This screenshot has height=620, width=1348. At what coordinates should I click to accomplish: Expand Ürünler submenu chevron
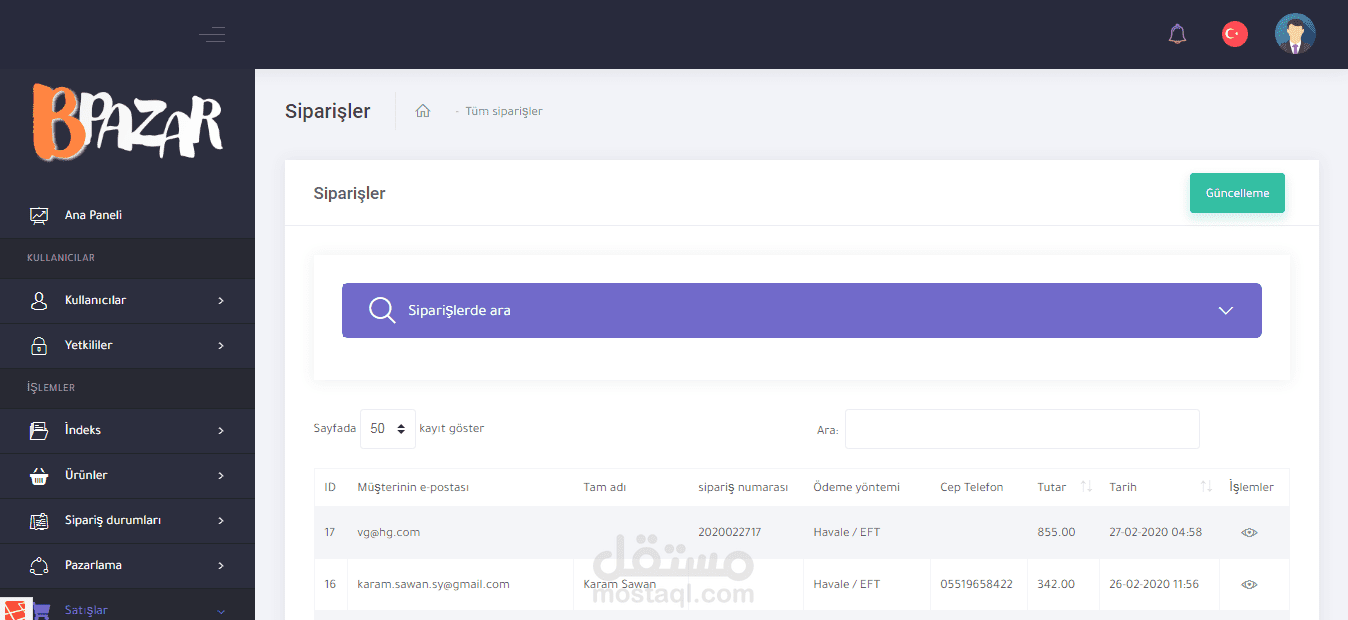pyautogui.click(x=221, y=475)
